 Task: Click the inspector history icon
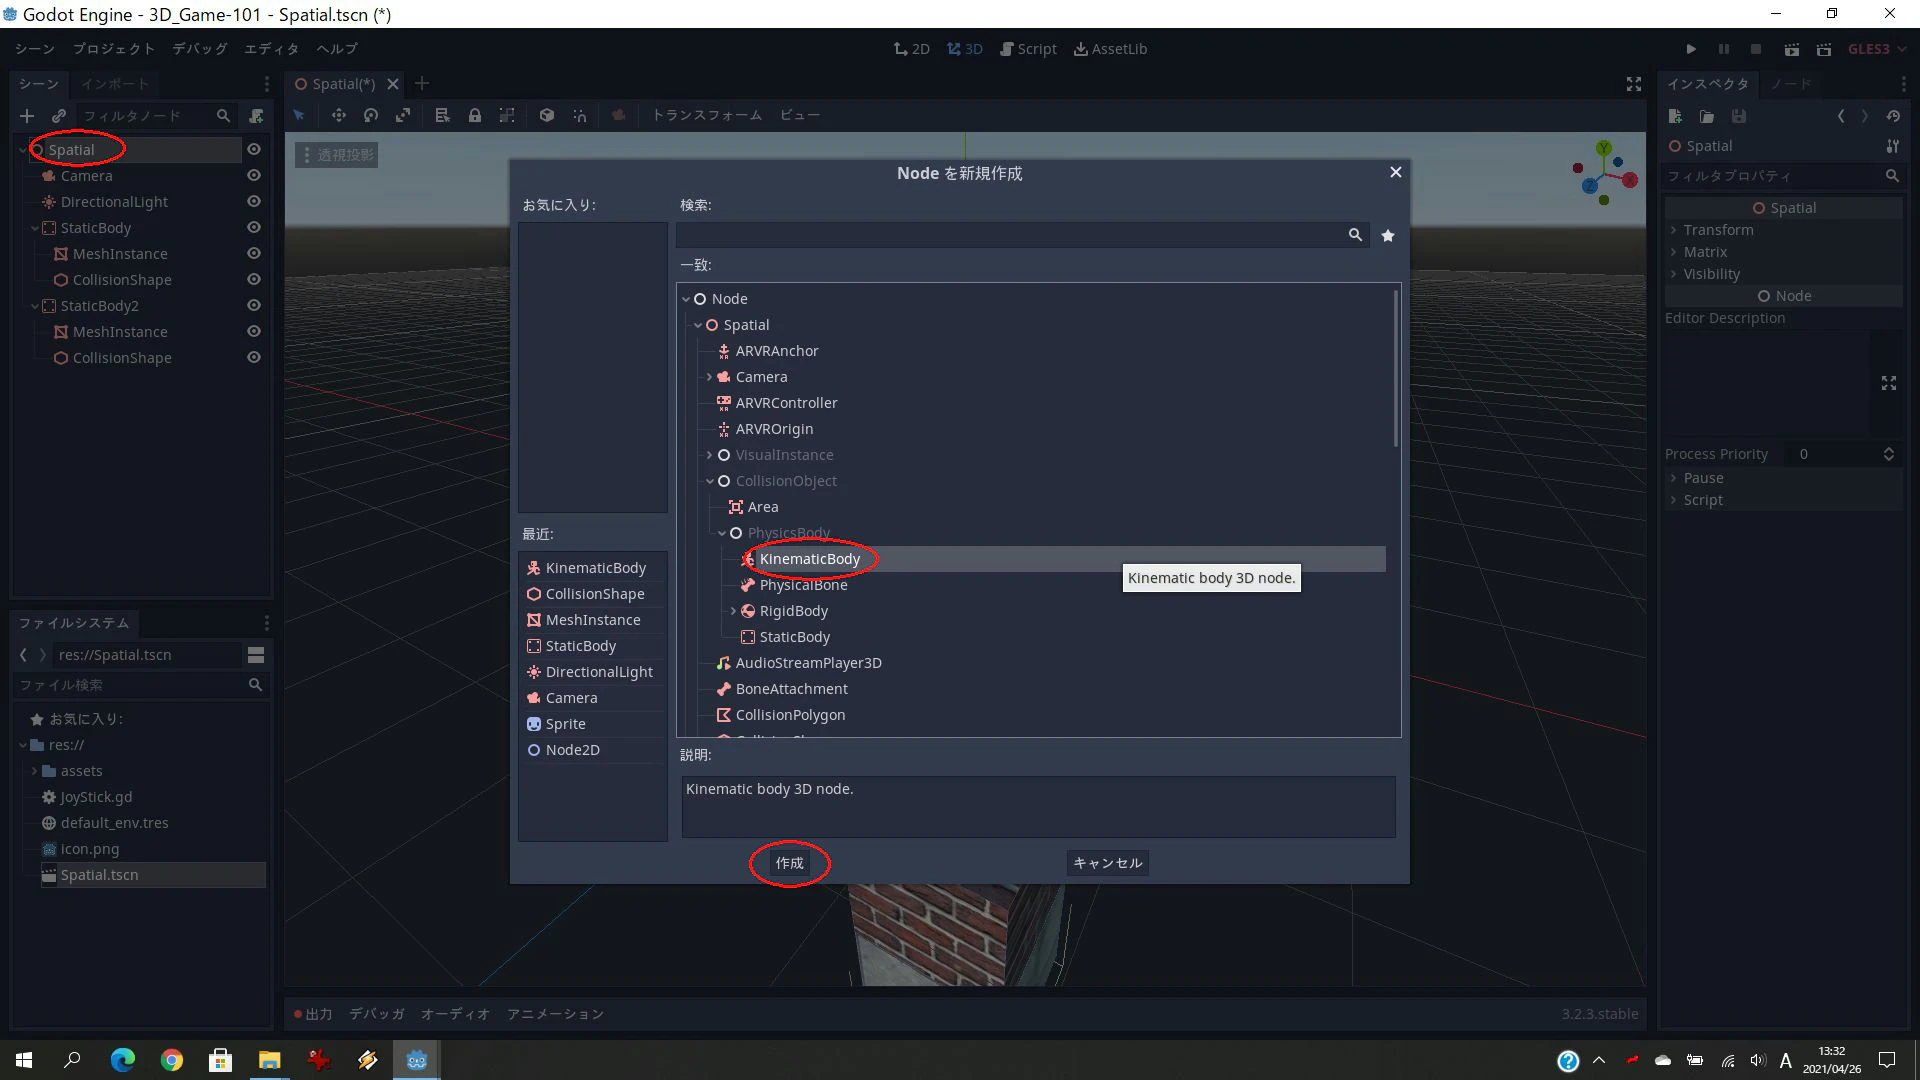pos(1893,116)
